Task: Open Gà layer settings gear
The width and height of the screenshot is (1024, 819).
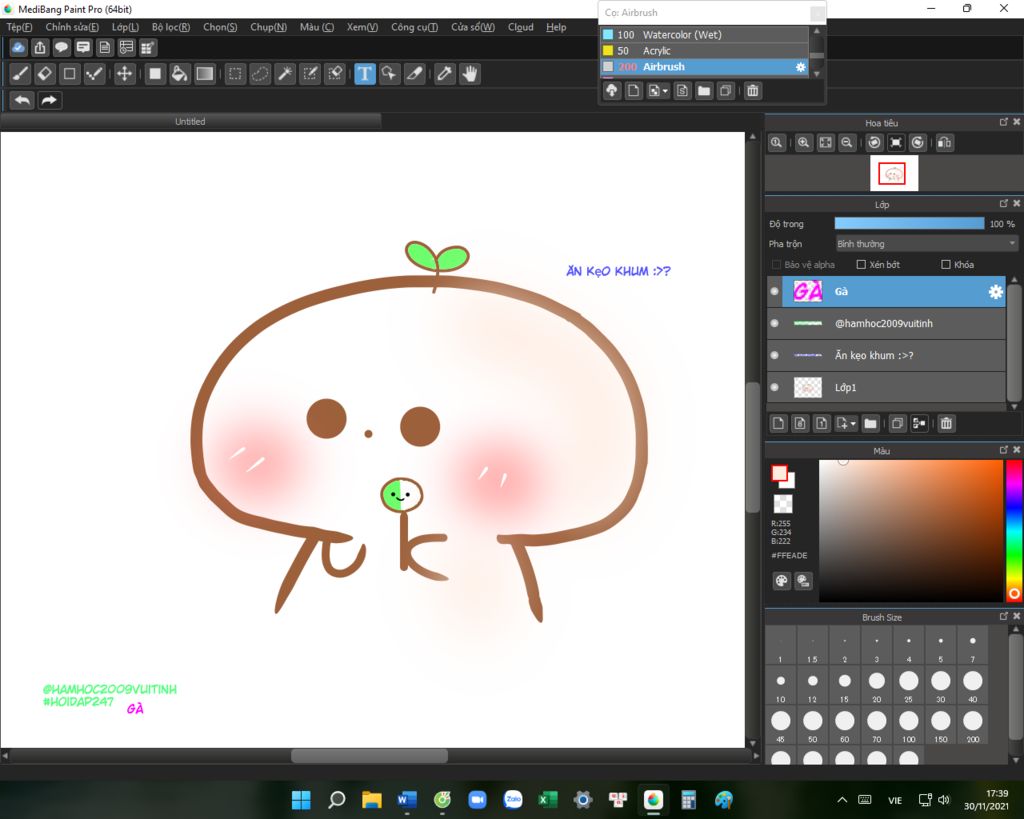Action: (x=995, y=292)
